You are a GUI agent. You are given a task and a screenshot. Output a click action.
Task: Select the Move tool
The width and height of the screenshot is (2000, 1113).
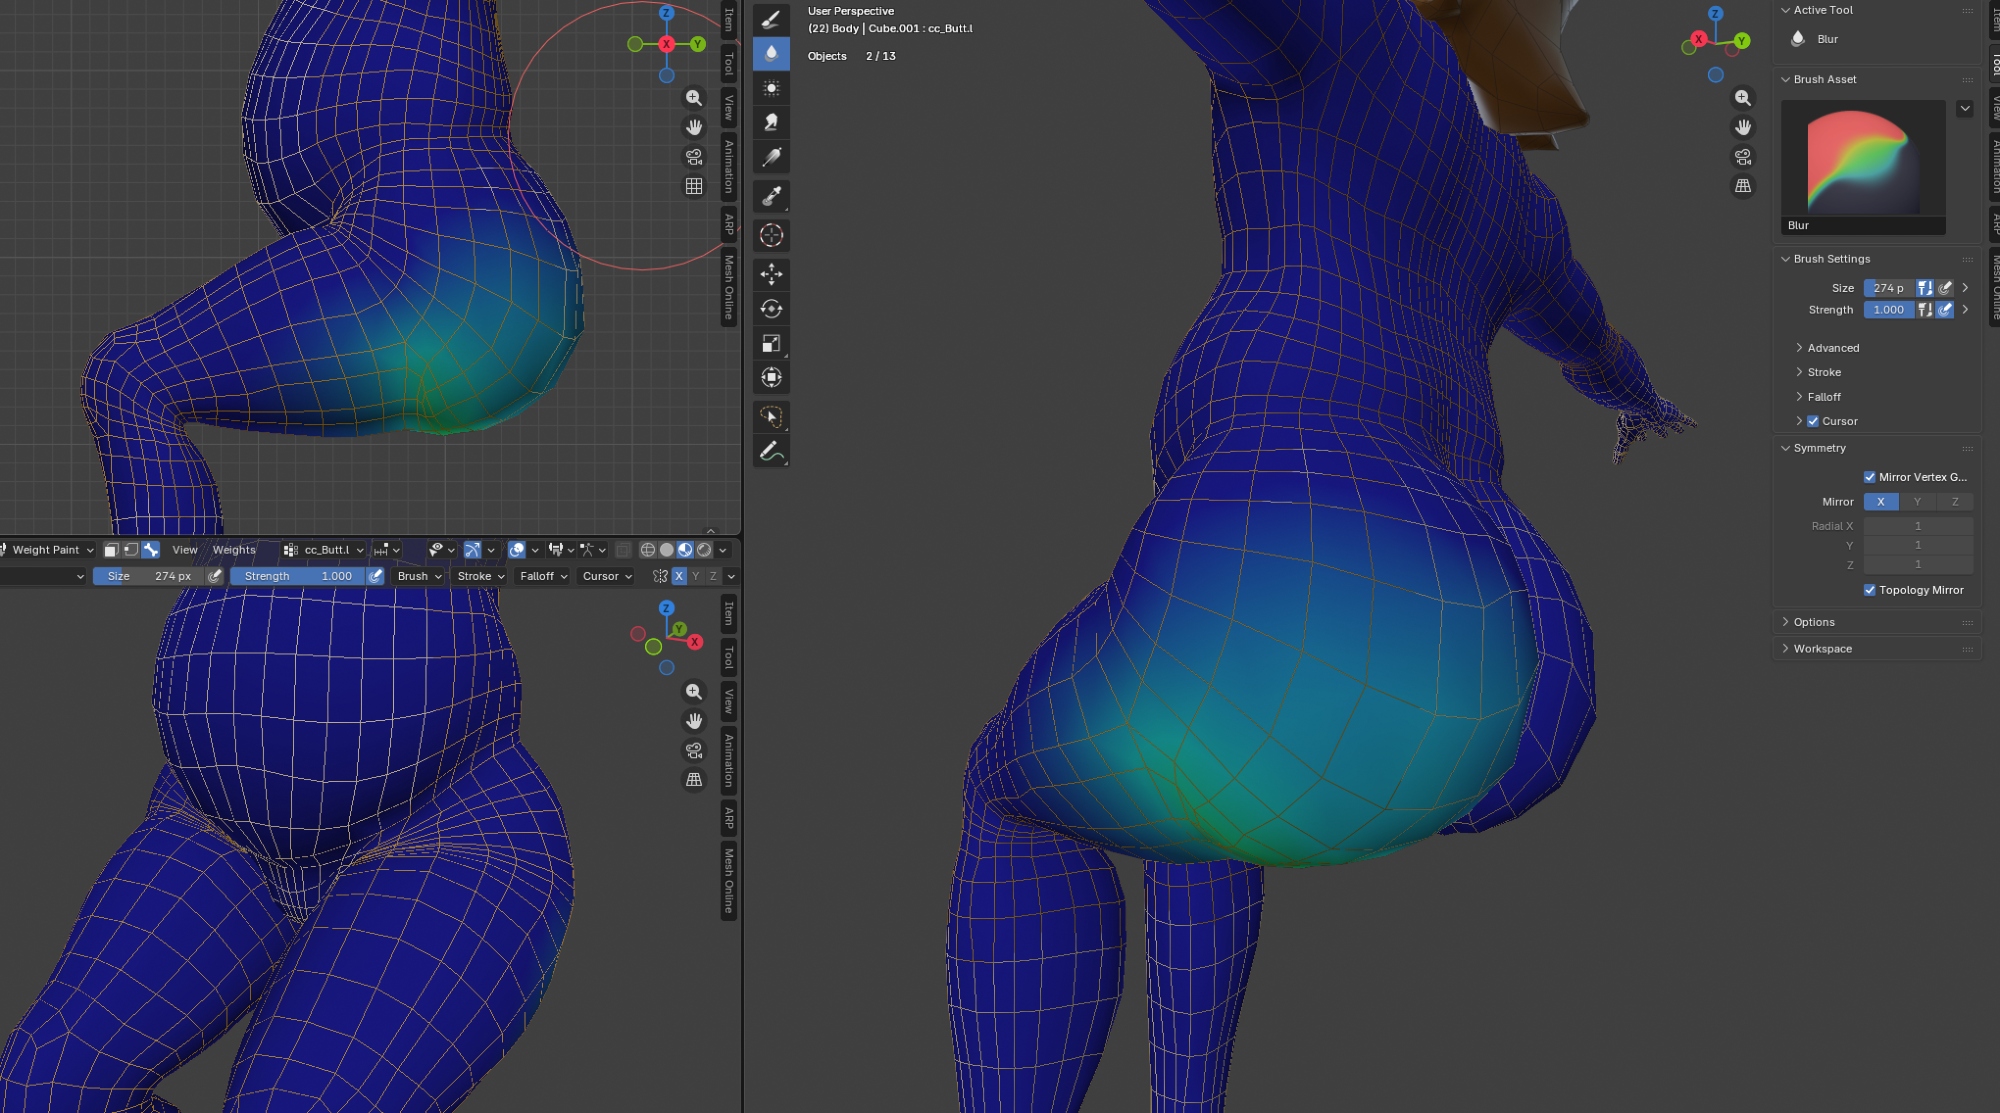pos(771,274)
